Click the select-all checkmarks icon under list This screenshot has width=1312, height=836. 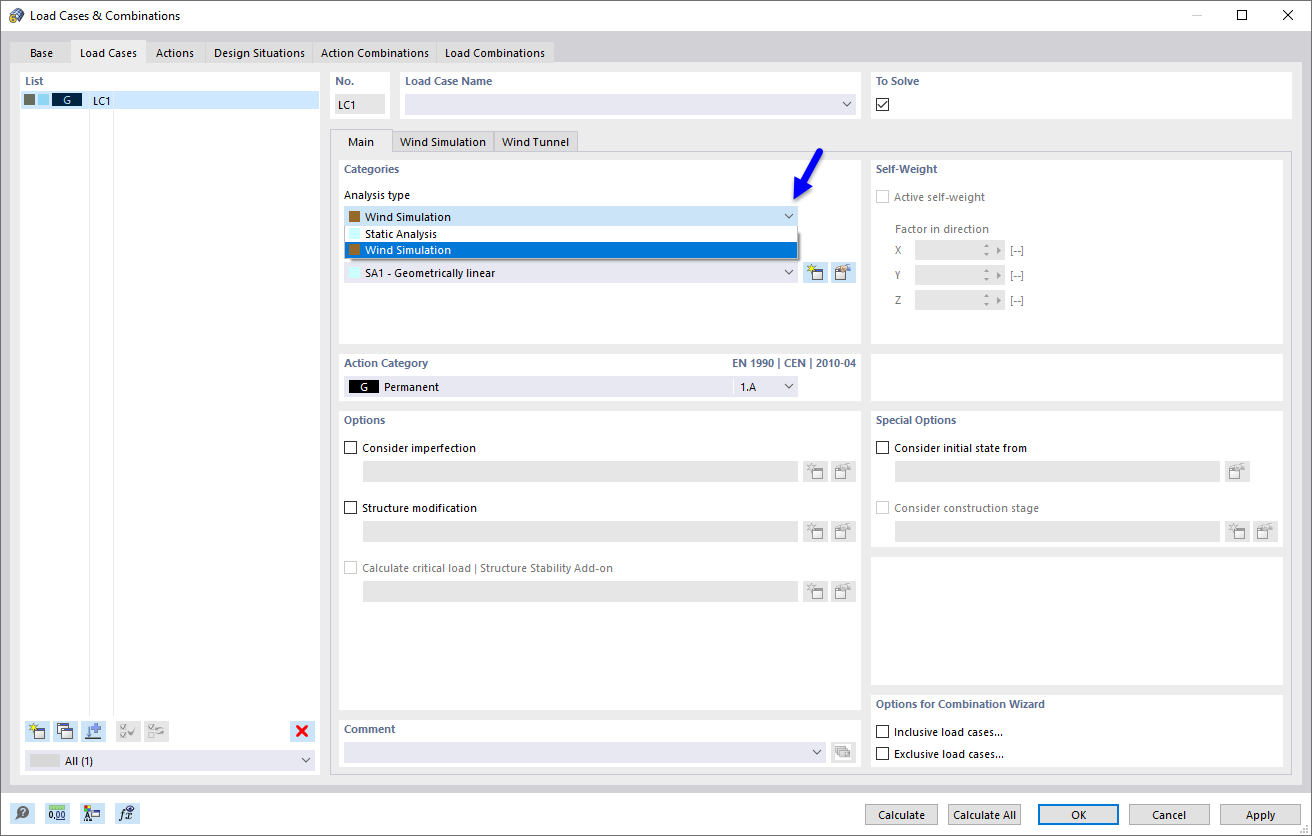[128, 731]
